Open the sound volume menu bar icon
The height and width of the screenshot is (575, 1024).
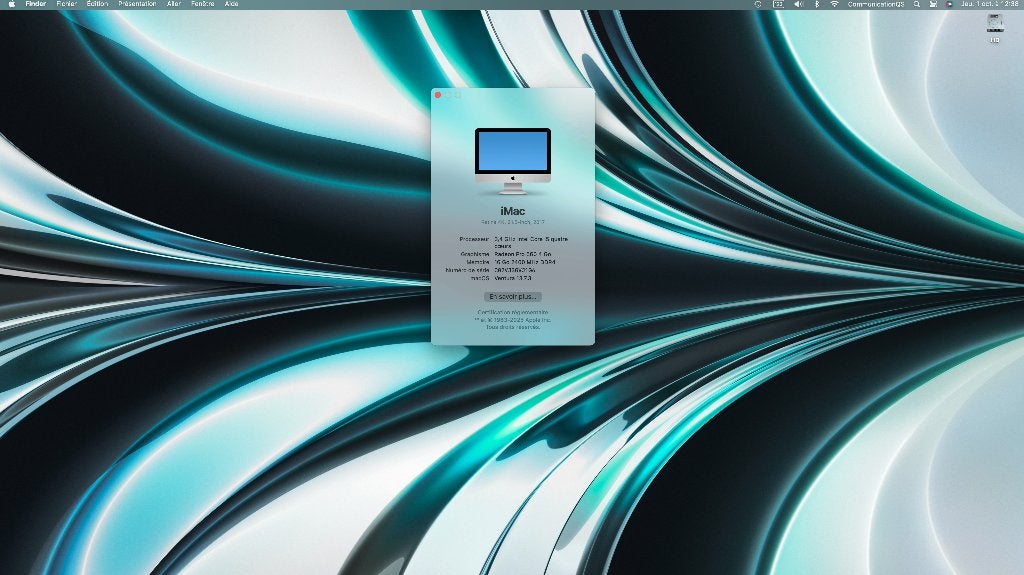tap(798, 4)
